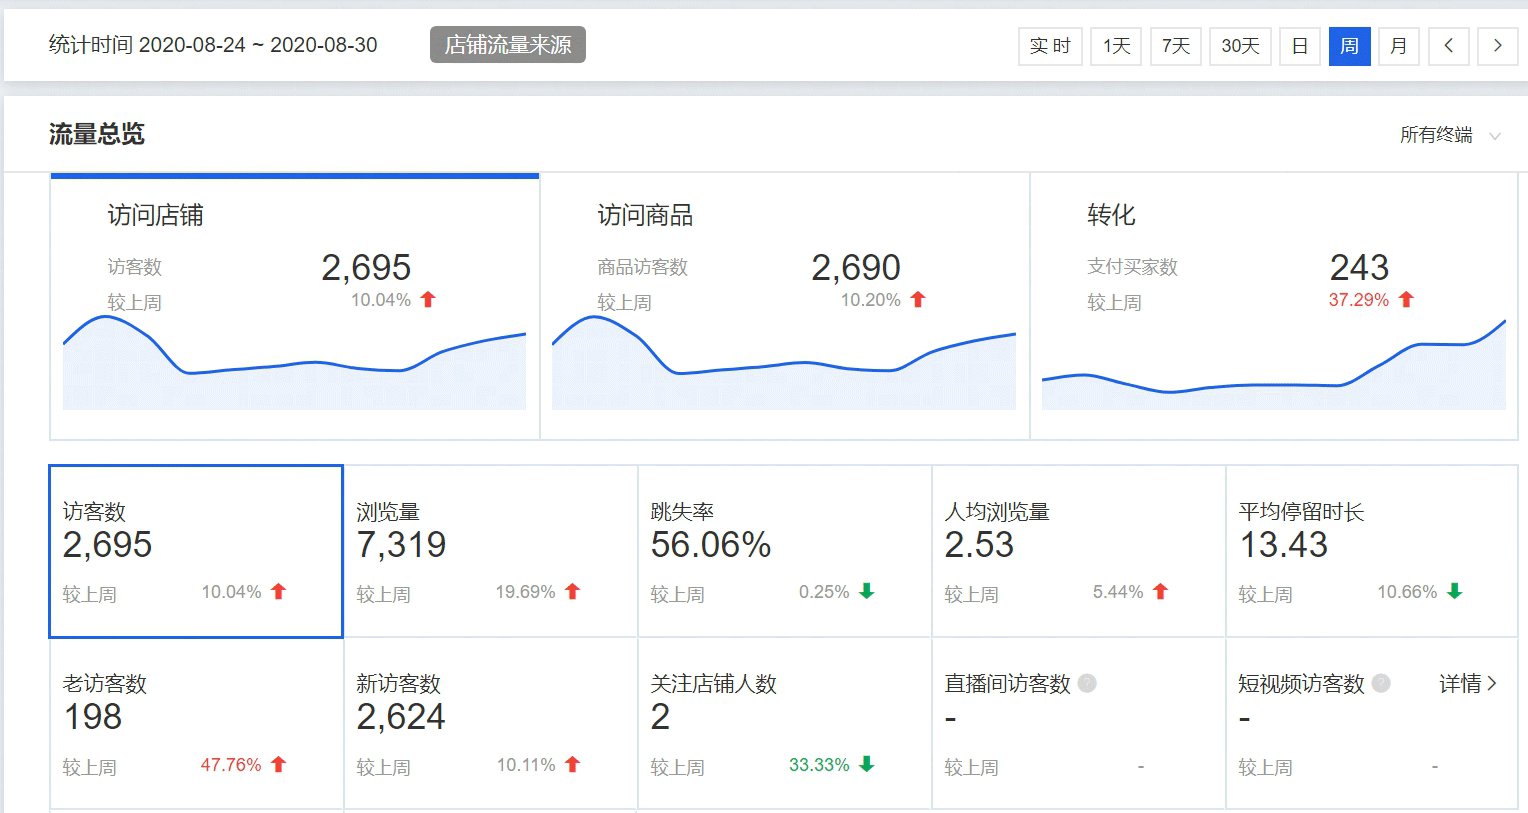Open 详情 link for short video visitors
The height and width of the screenshot is (813, 1528).
(1467, 683)
